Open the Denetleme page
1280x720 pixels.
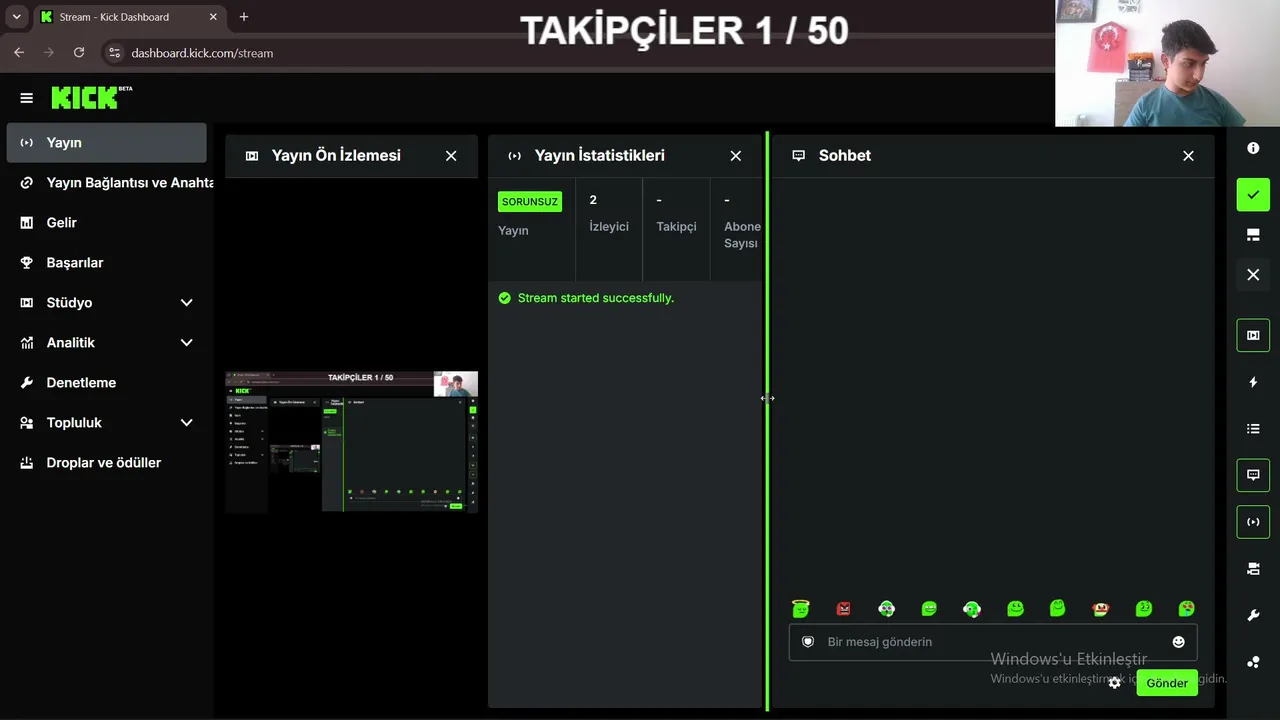[x=107, y=383]
